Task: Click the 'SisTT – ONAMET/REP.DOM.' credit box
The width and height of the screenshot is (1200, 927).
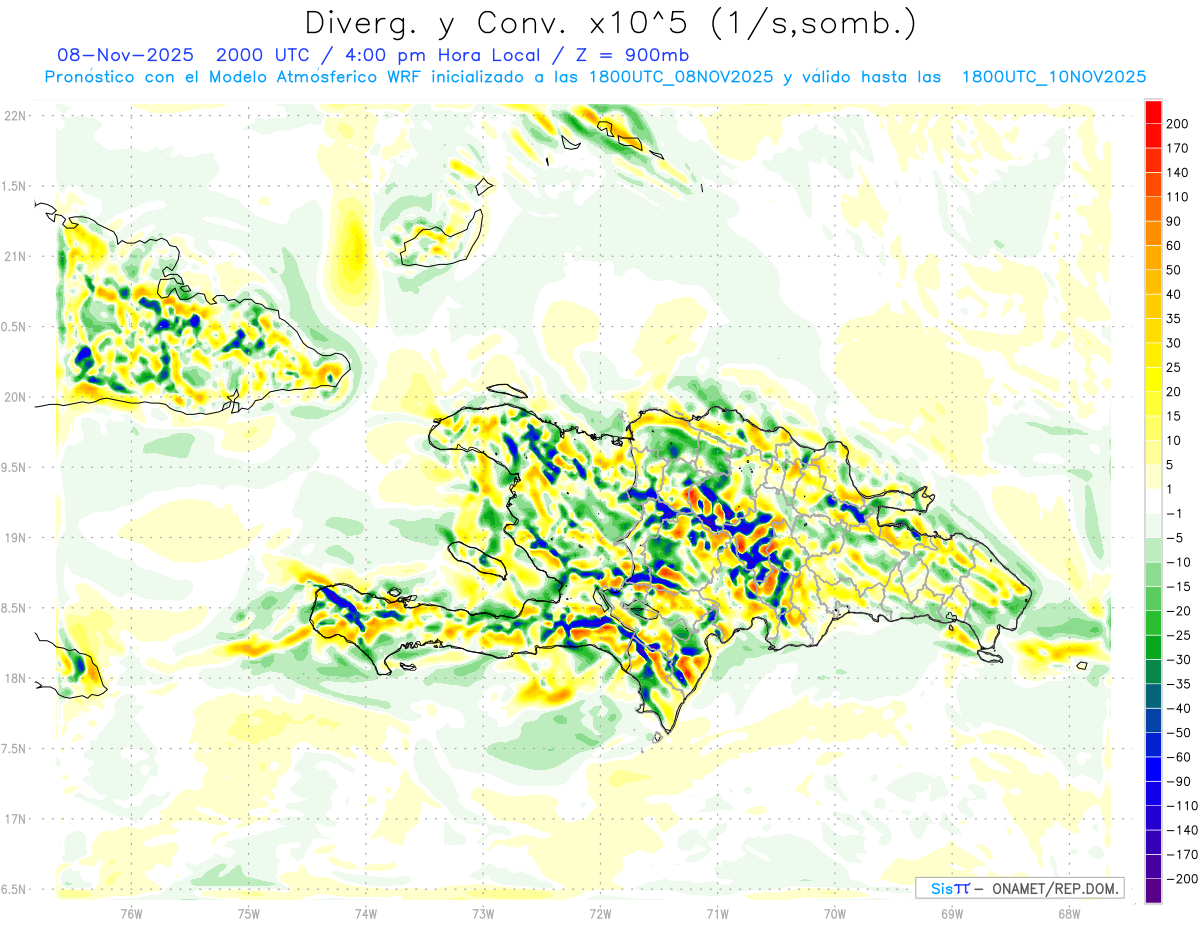Action: (x=1020, y=888)
